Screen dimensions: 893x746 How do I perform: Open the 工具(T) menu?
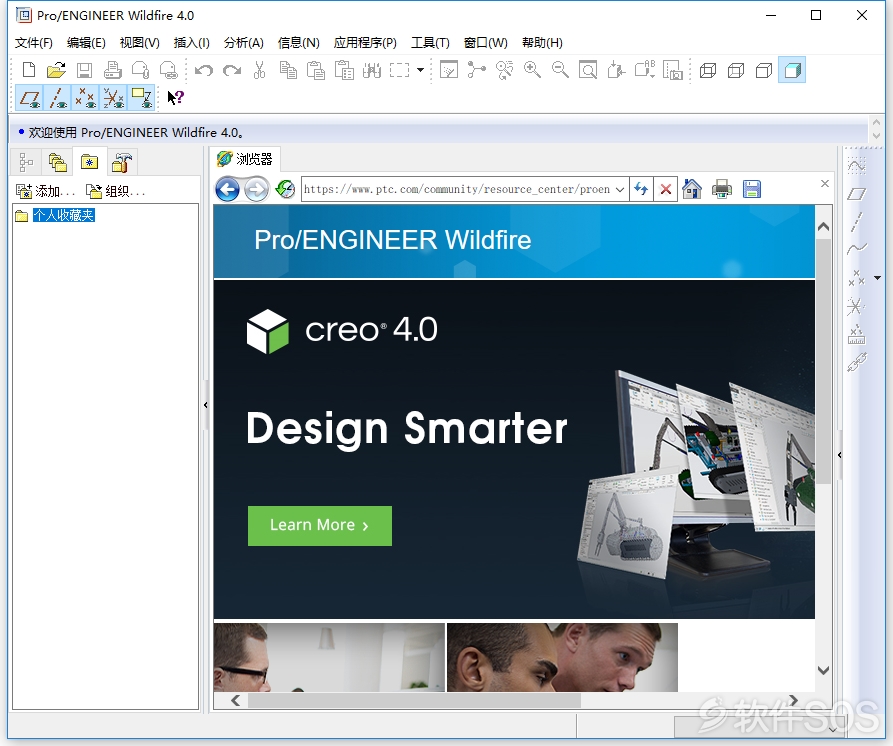coord(430,43)
